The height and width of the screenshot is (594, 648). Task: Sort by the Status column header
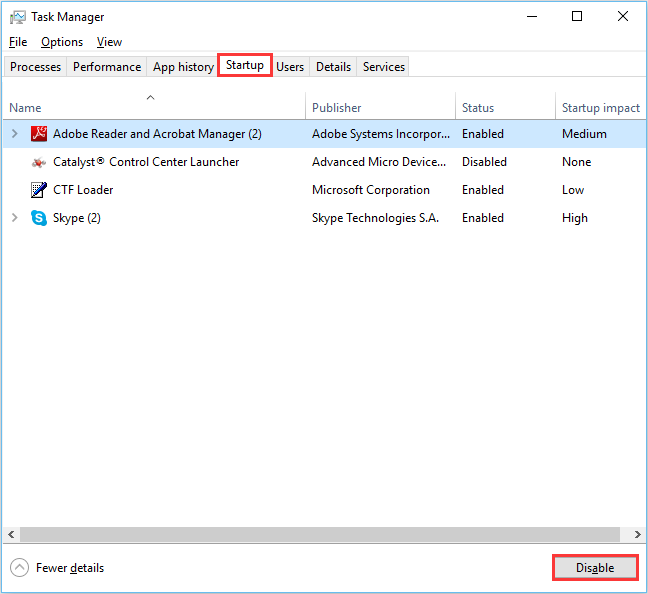(505, 107)
